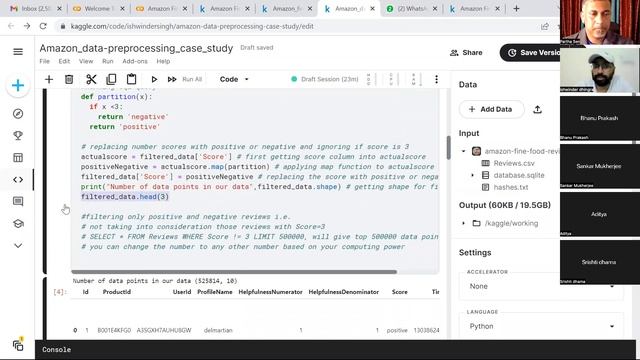The width and height of the screenshot is (640, 360).
Task: Open the hamburger main menu
Action: tap(18, 52)
